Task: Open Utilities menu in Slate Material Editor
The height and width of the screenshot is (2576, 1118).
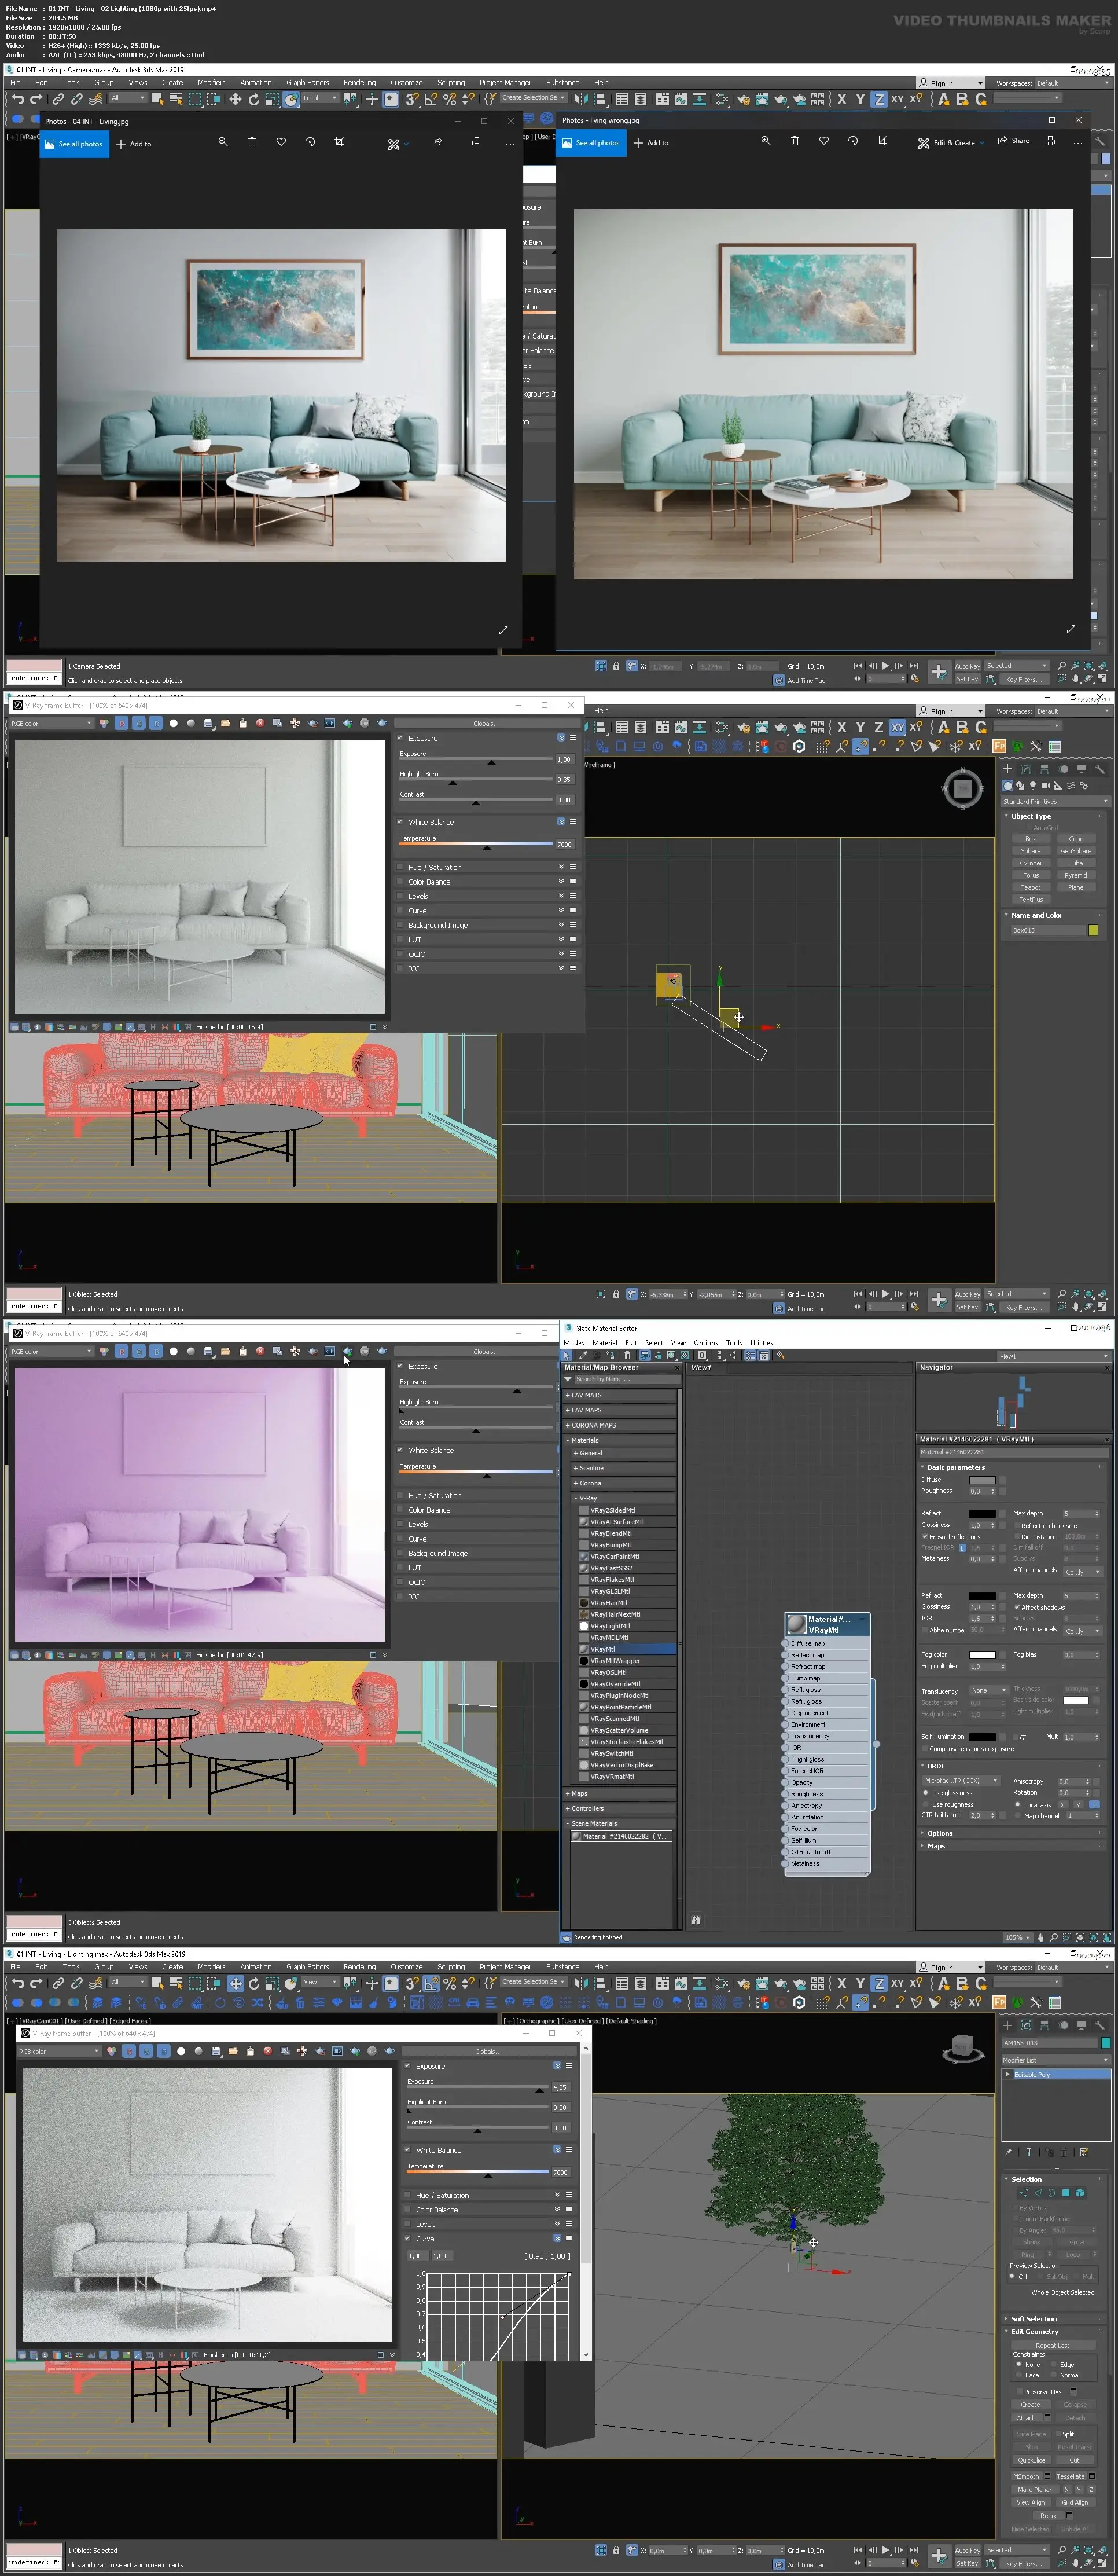Action: (x=762, y=1342)
